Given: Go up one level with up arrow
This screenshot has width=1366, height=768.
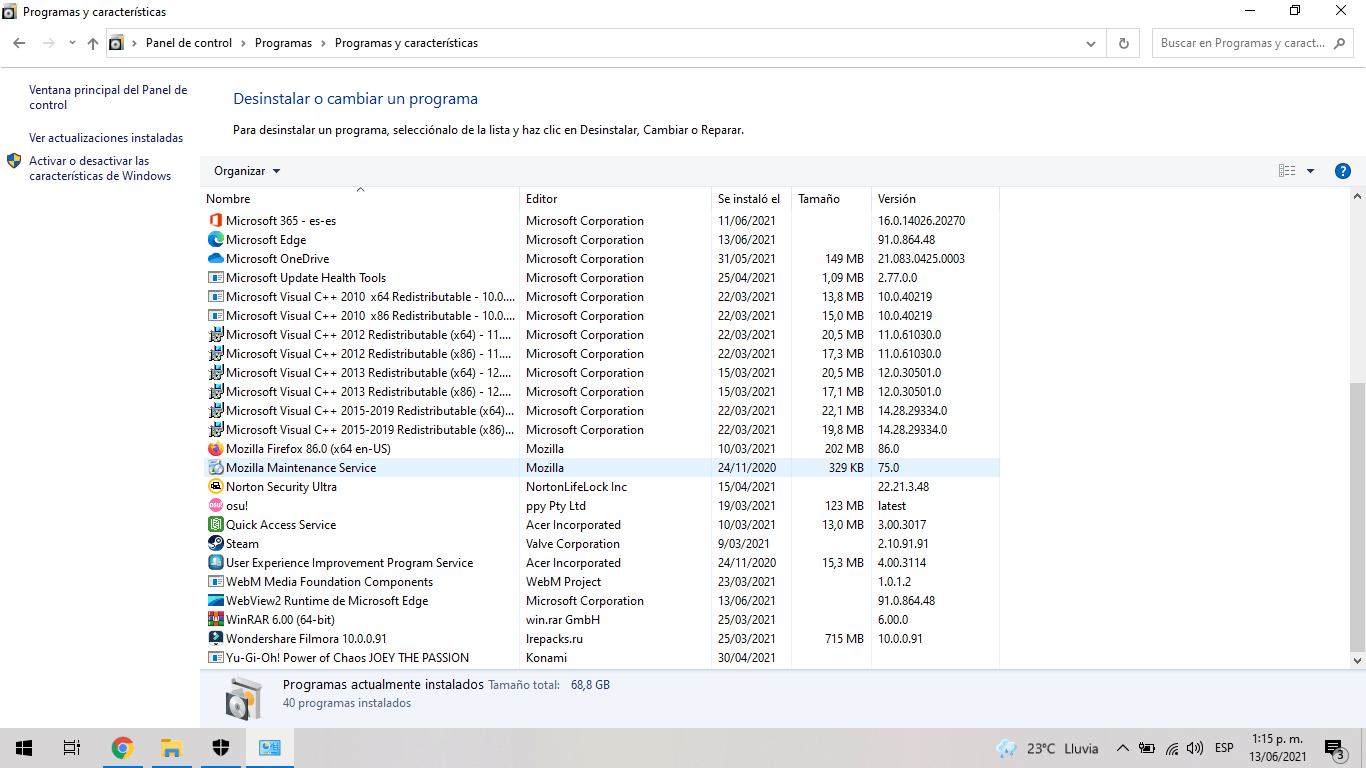Looking at the screenshot, I should tap(93, 43).
